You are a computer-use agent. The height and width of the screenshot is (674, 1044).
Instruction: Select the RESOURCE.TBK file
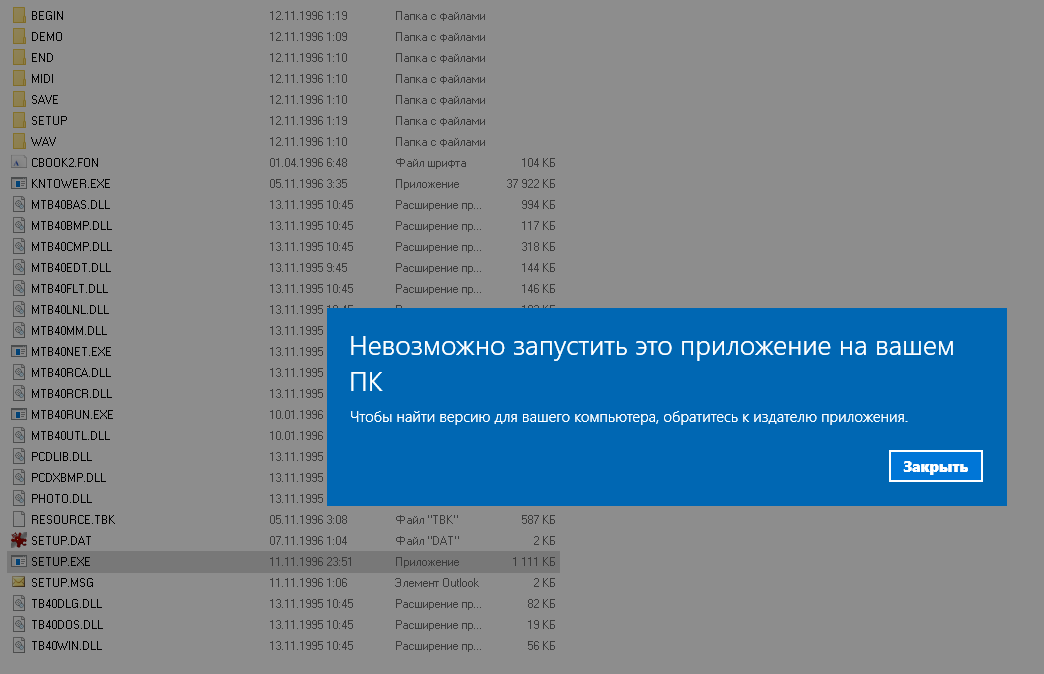tap(72, 519)
